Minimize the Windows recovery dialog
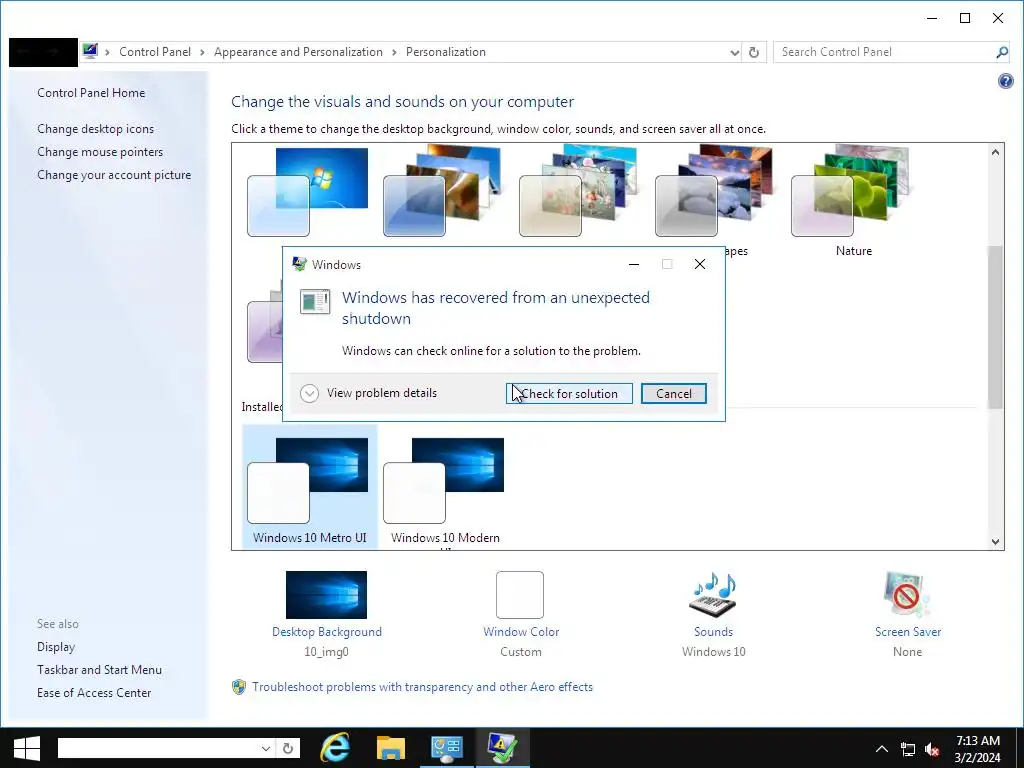This screenshot has height=768, width=1024. [x=633, y=264]
